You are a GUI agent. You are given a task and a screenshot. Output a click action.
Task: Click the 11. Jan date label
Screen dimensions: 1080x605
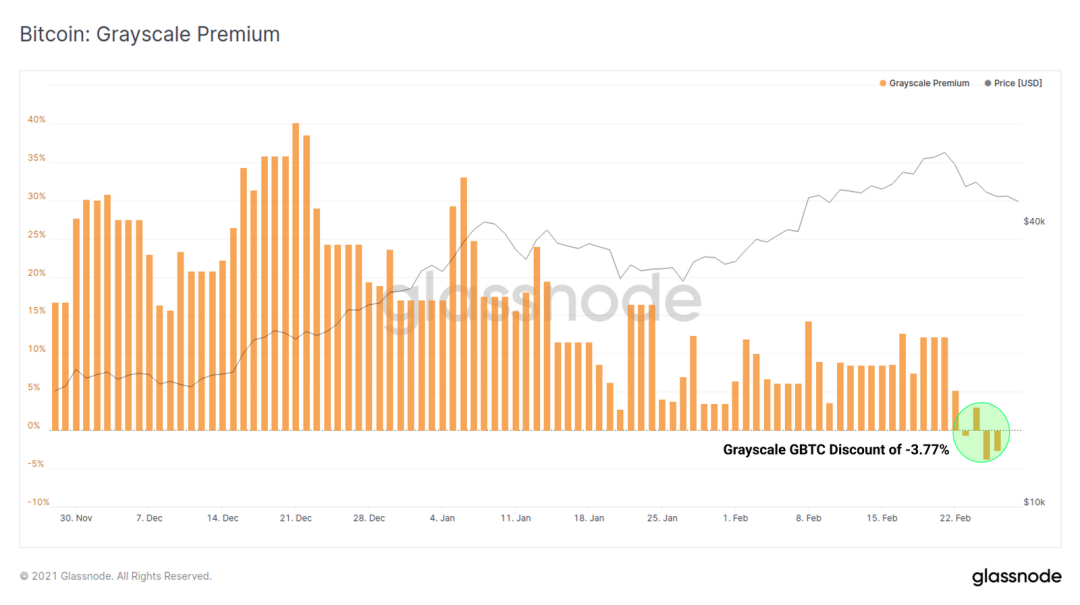click(516, 518)
